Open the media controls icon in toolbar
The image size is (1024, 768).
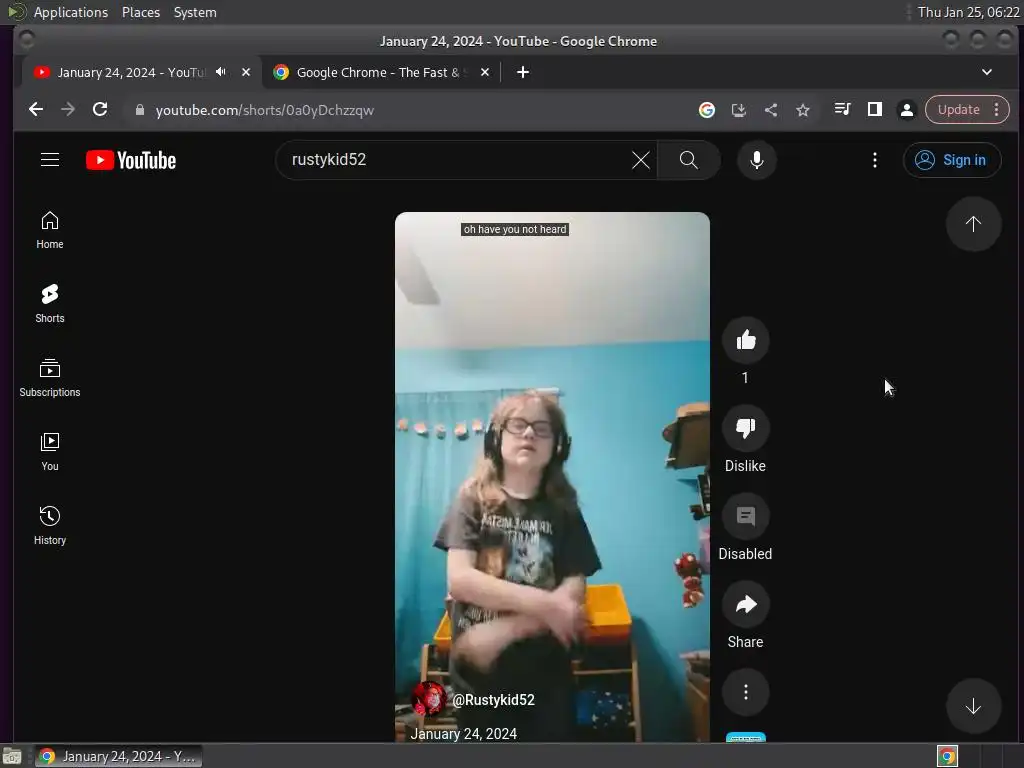coord(842,110)
